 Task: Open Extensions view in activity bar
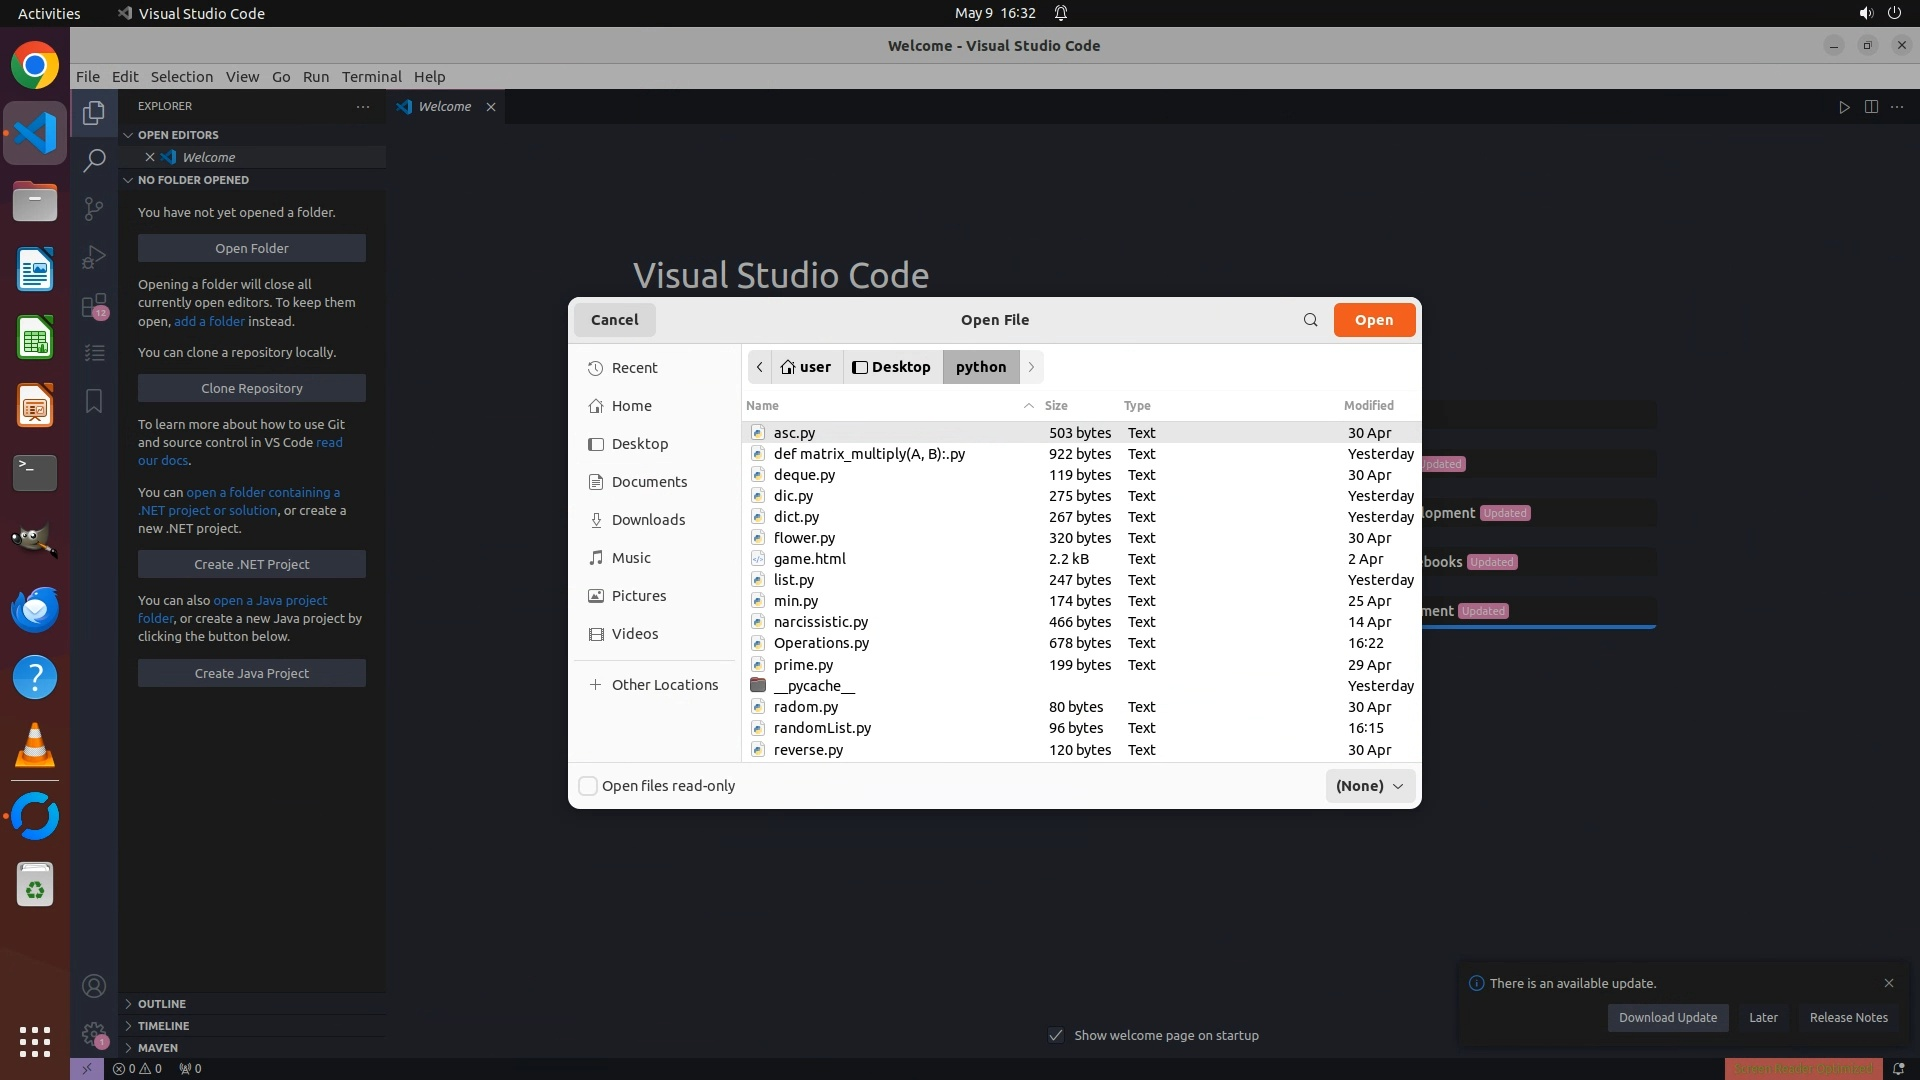click(x=94, y=305)
